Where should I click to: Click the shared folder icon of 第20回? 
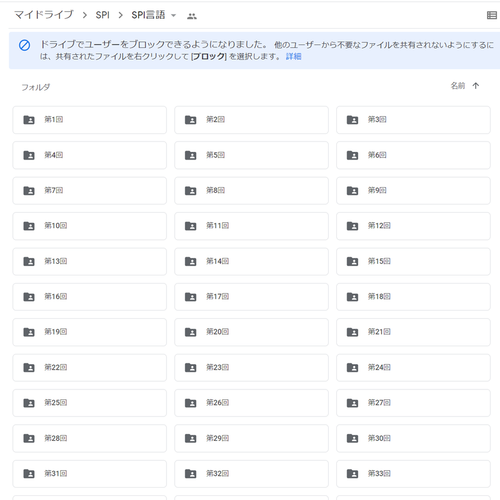point(191,332)
